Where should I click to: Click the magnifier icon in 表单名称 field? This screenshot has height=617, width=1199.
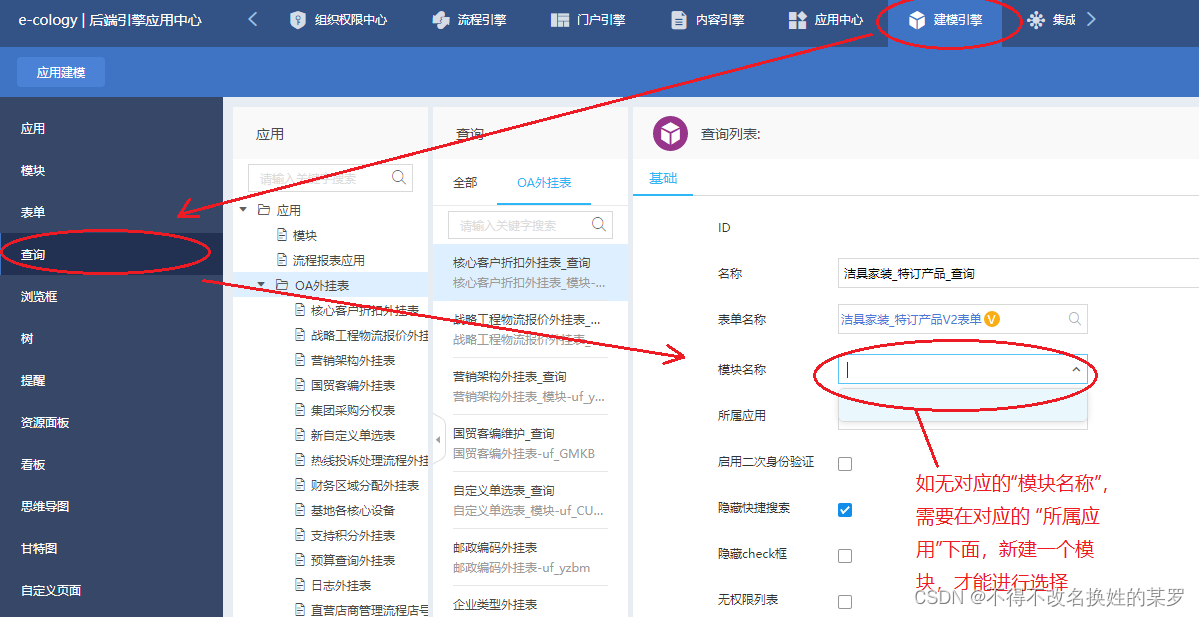pyautogui.click(x=1074, y=319)
